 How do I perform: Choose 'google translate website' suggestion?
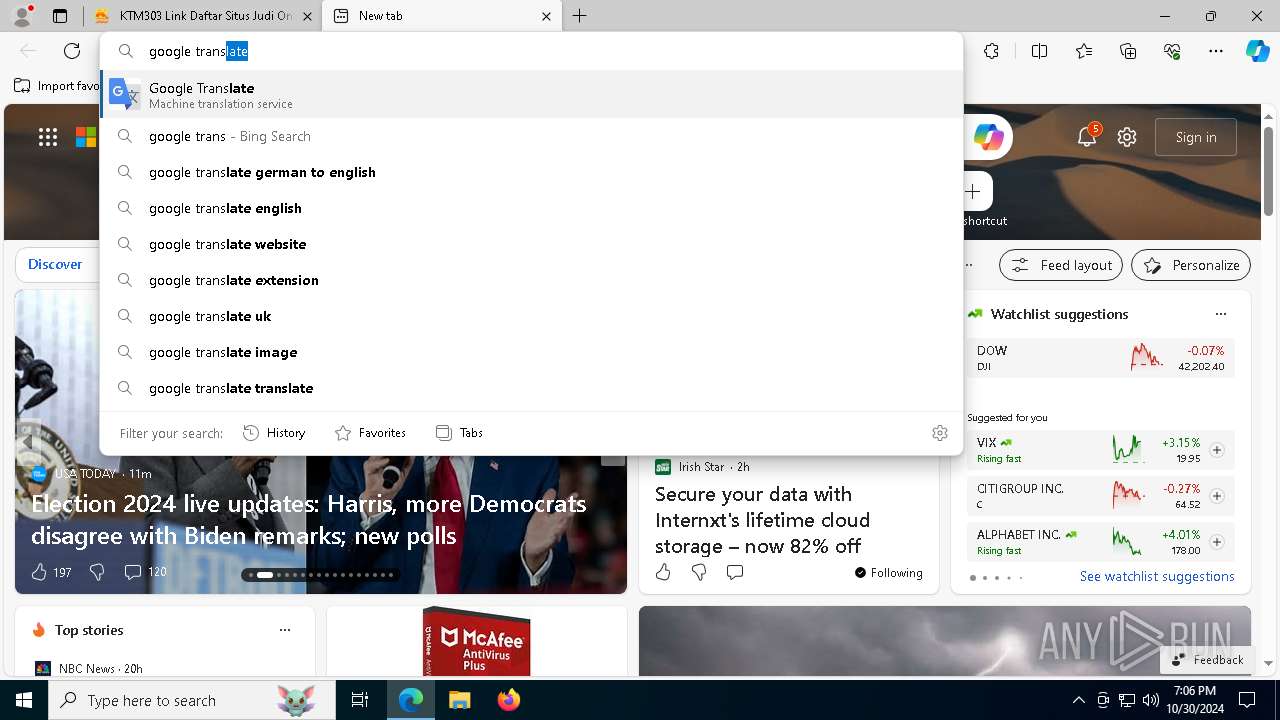(531, 244)
